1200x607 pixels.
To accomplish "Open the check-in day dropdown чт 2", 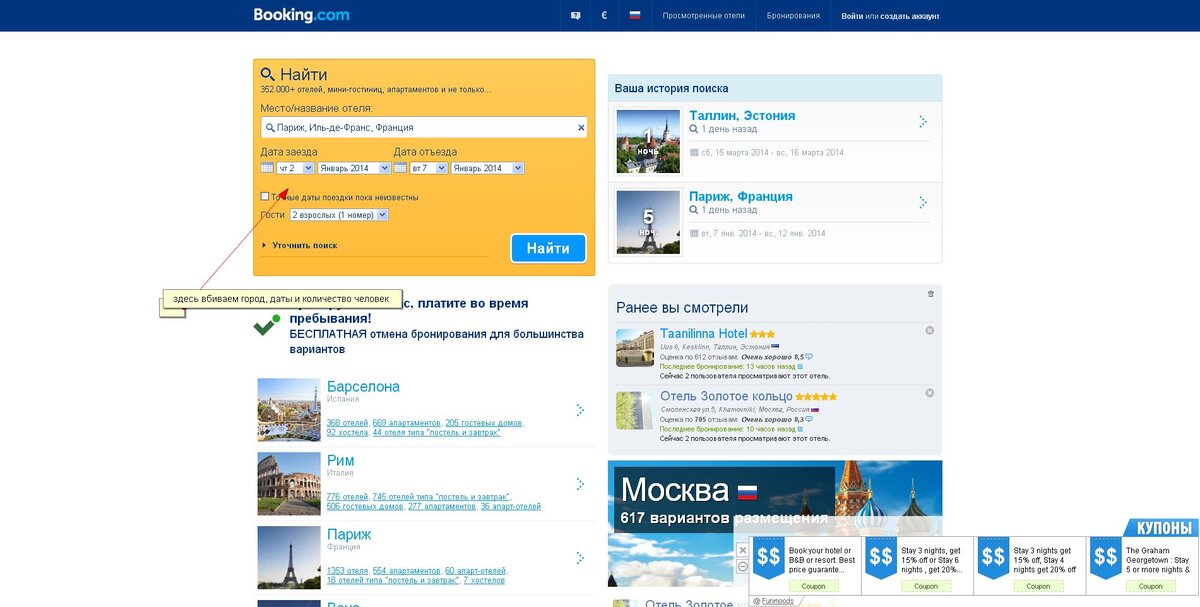I will [x=295, y=168].
